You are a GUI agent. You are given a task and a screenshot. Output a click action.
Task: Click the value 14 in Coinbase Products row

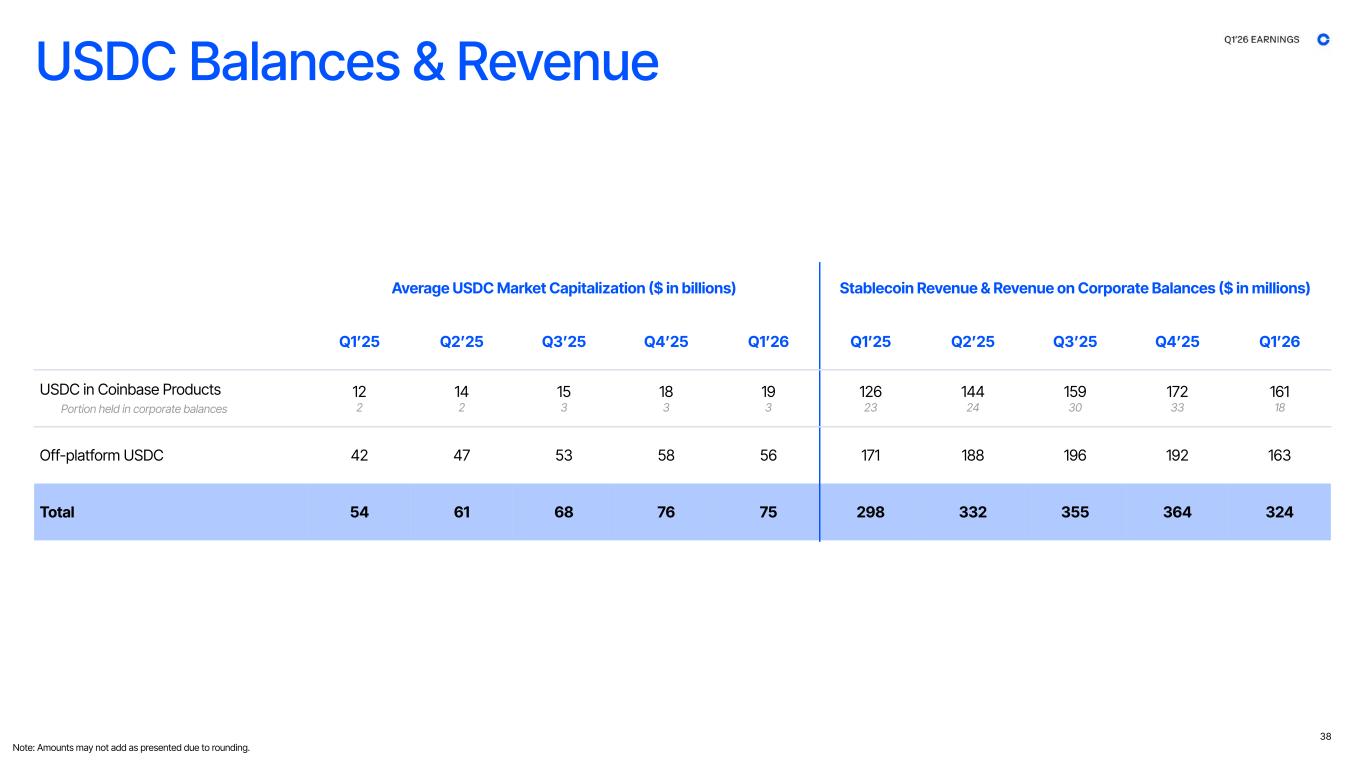click(x=462, y=390)
